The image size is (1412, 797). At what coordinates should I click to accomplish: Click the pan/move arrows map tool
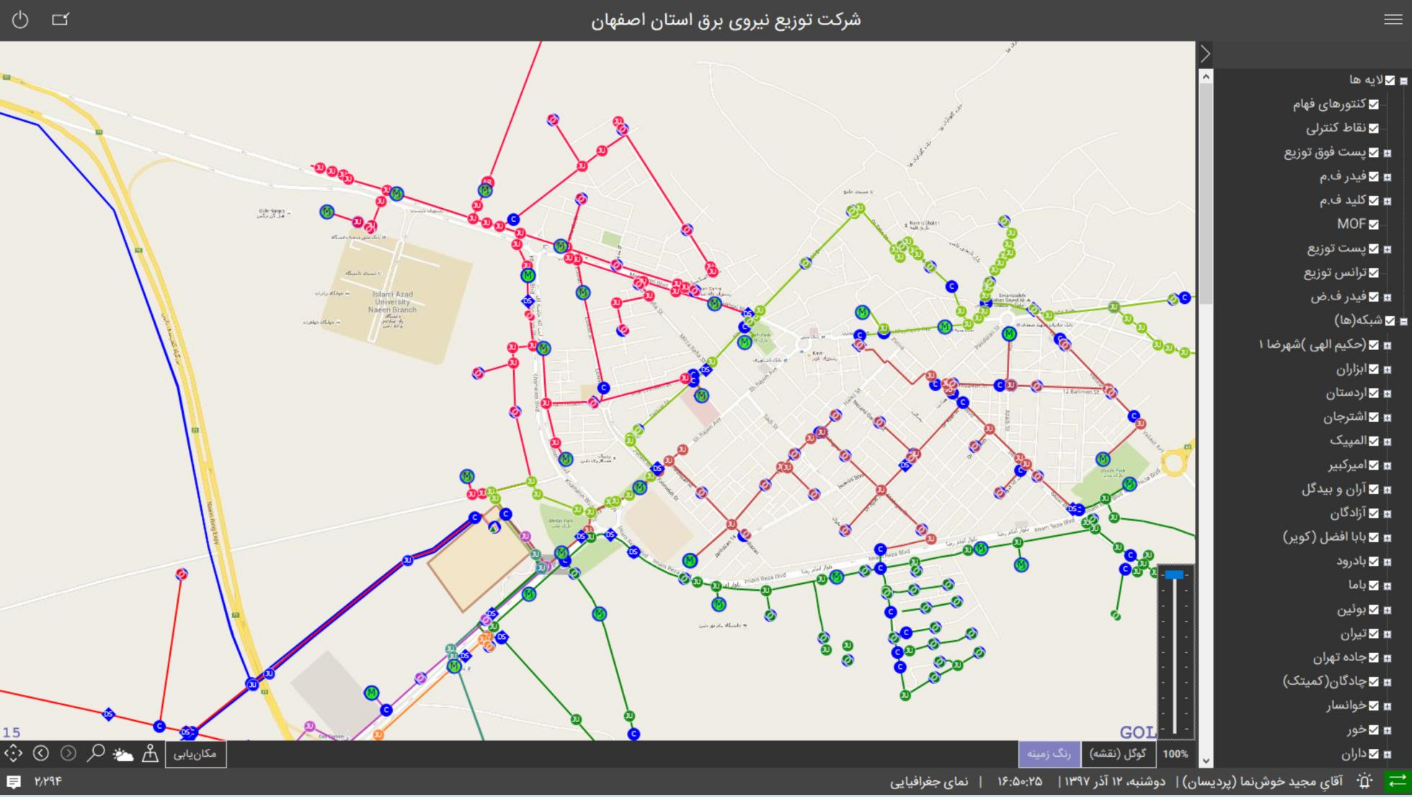coord(14,753)
